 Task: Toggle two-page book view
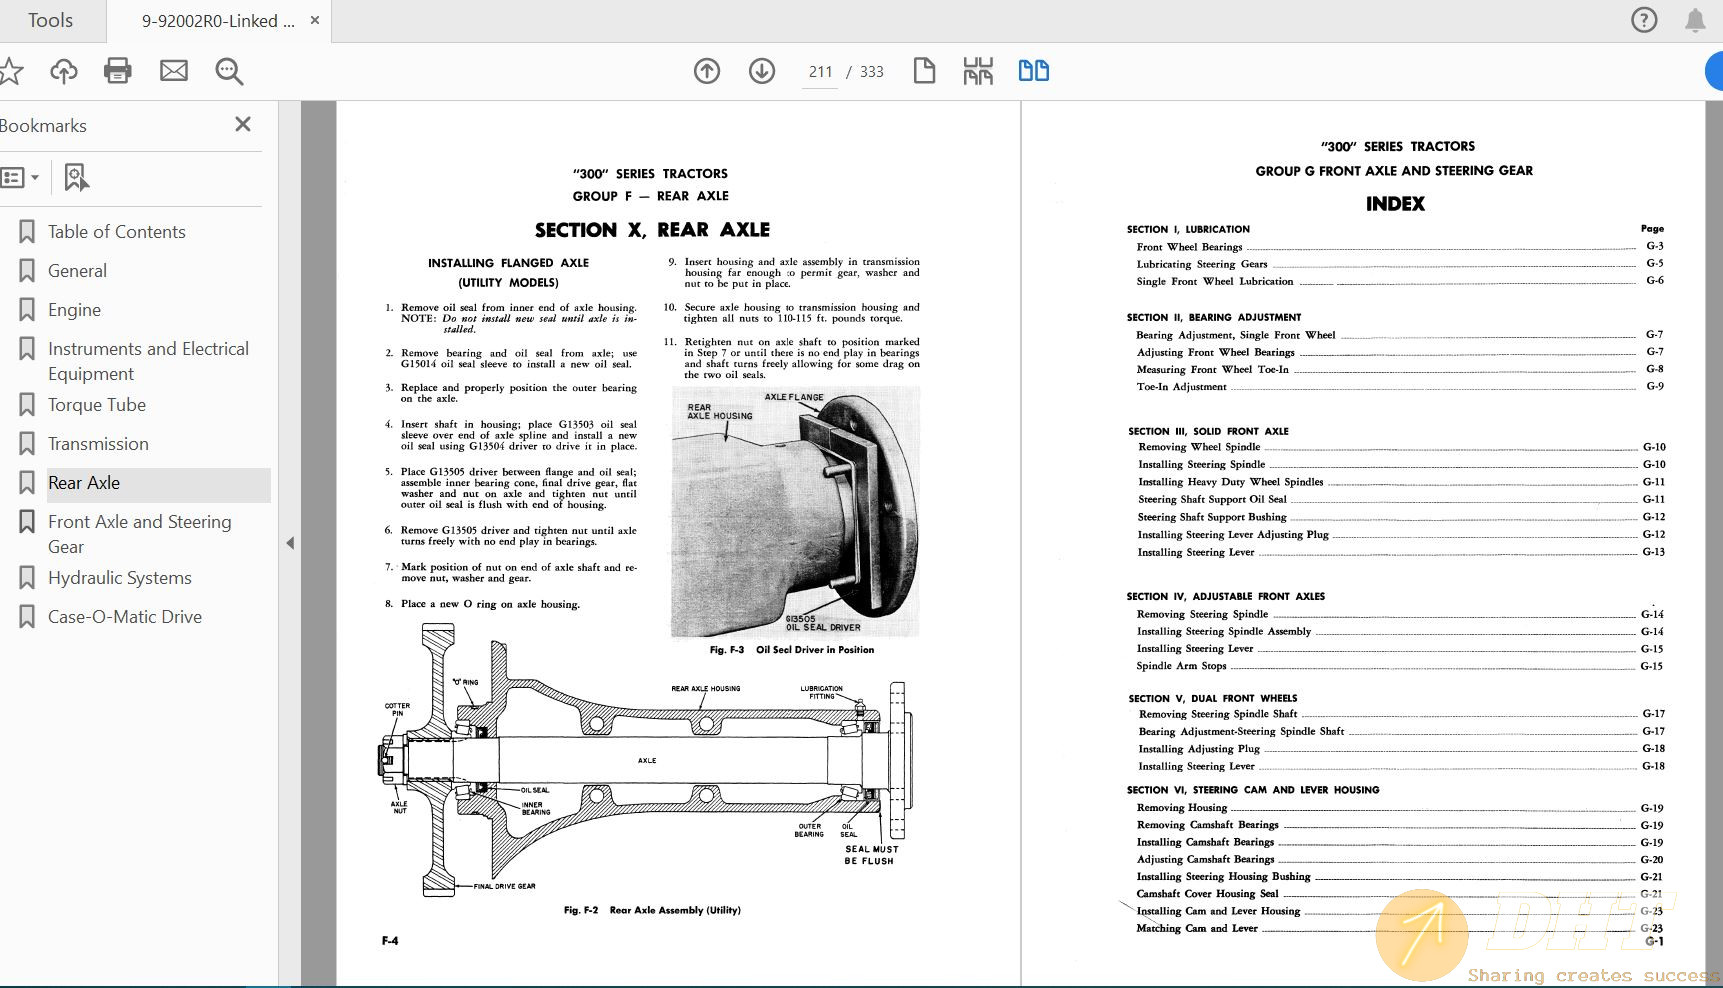click(x=1033, y=71)
